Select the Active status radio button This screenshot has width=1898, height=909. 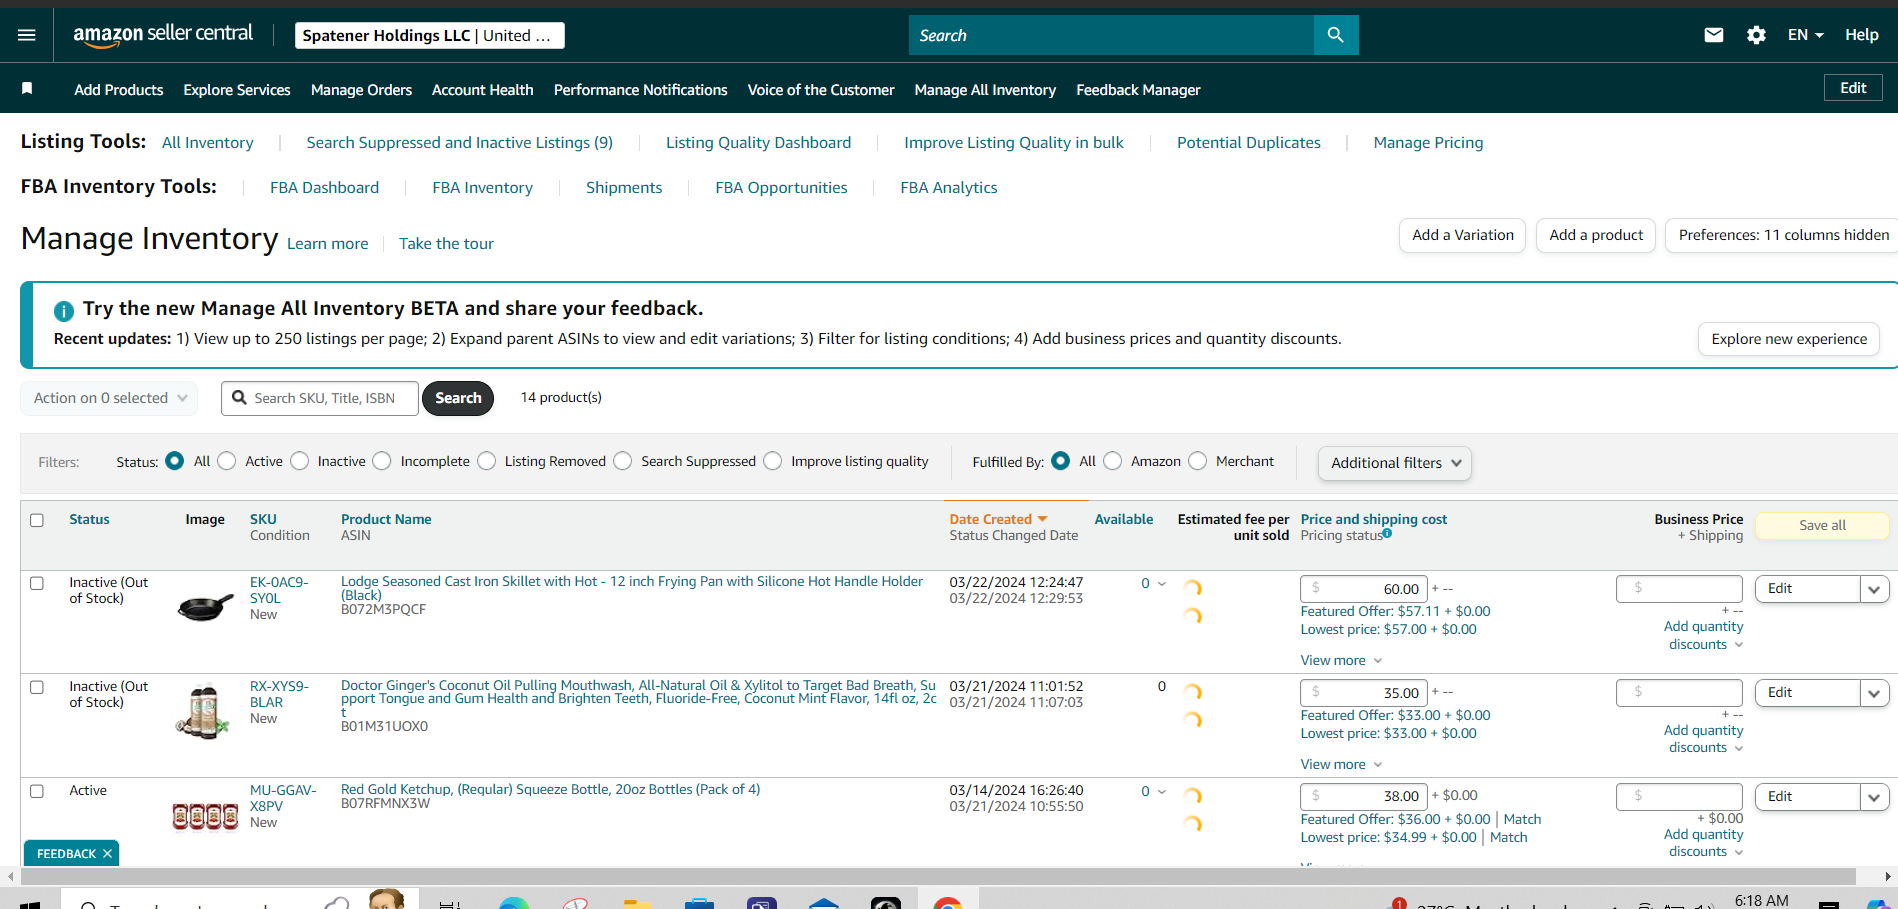coord(227,461)
